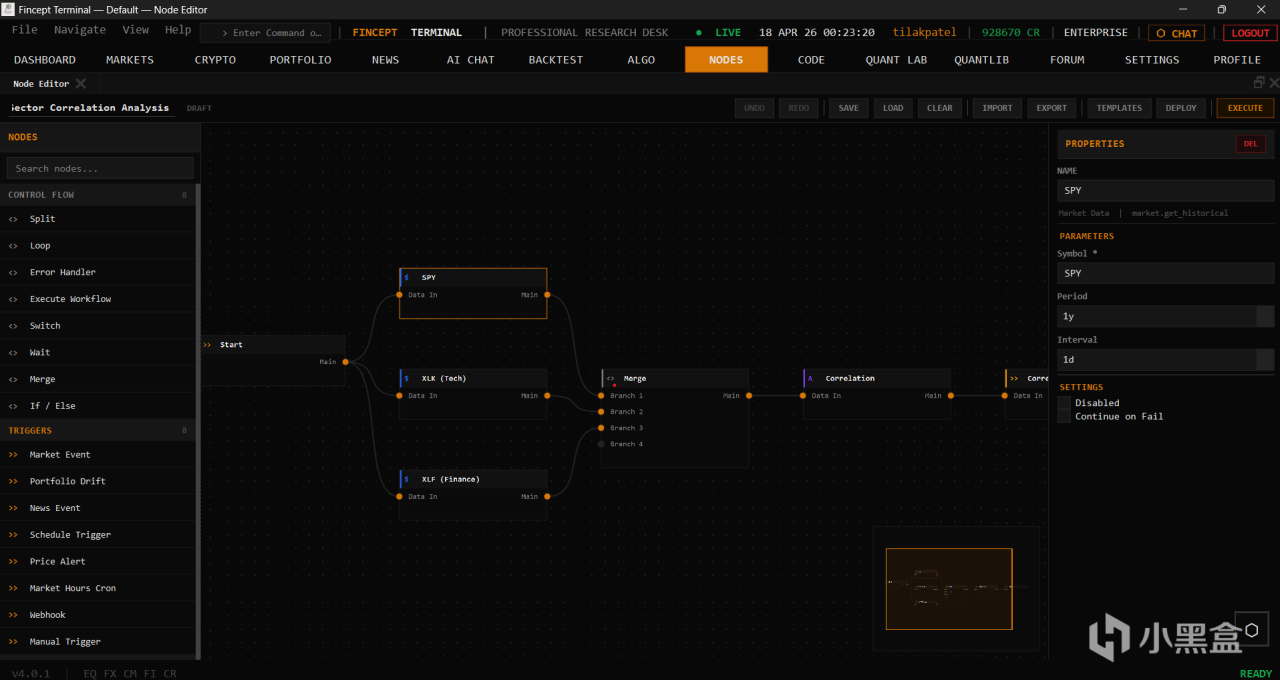Choose the Execute Workflow node icon
The width and height of the screenshot is (1280, 680).
tap(13, 299)
